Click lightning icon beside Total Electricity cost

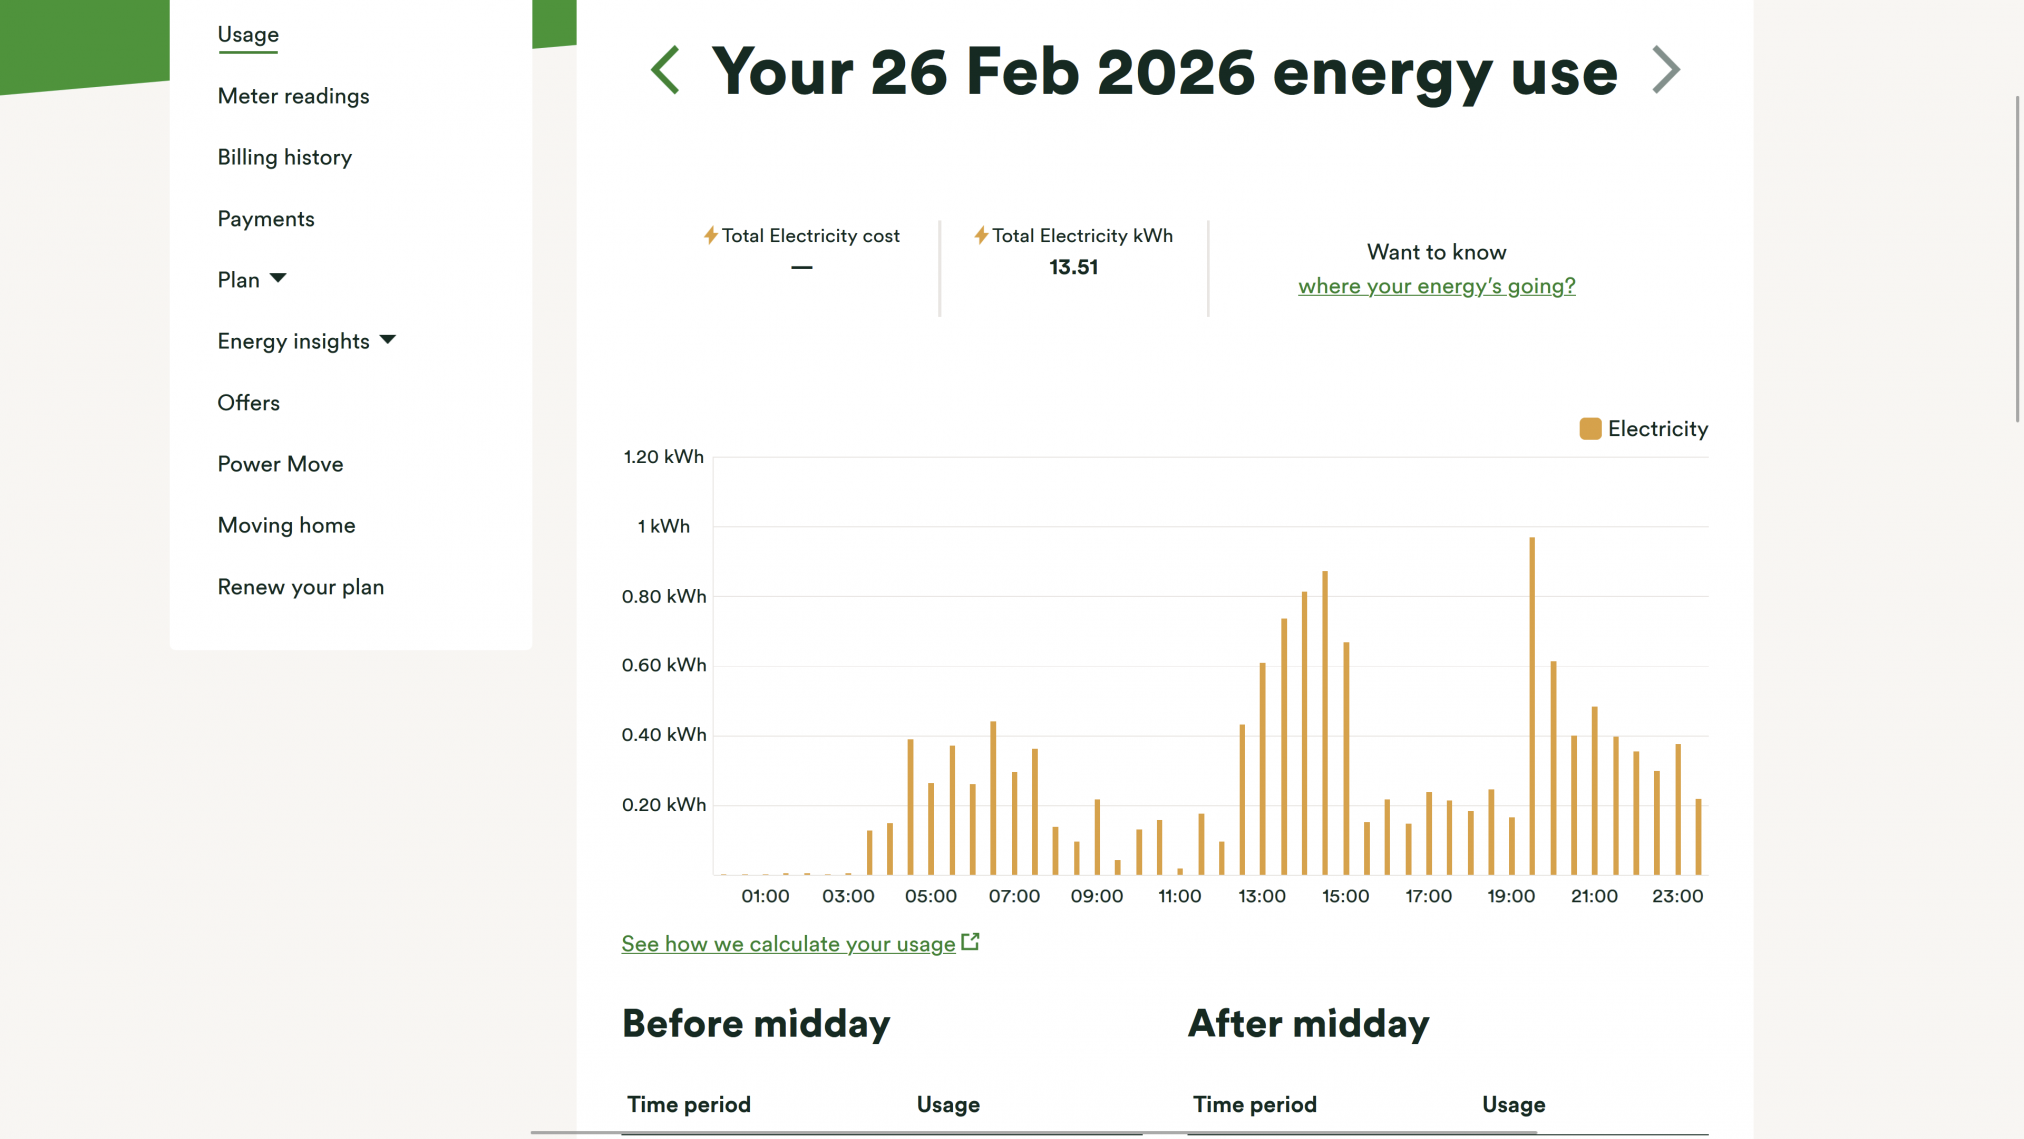(x=709, y=236)
